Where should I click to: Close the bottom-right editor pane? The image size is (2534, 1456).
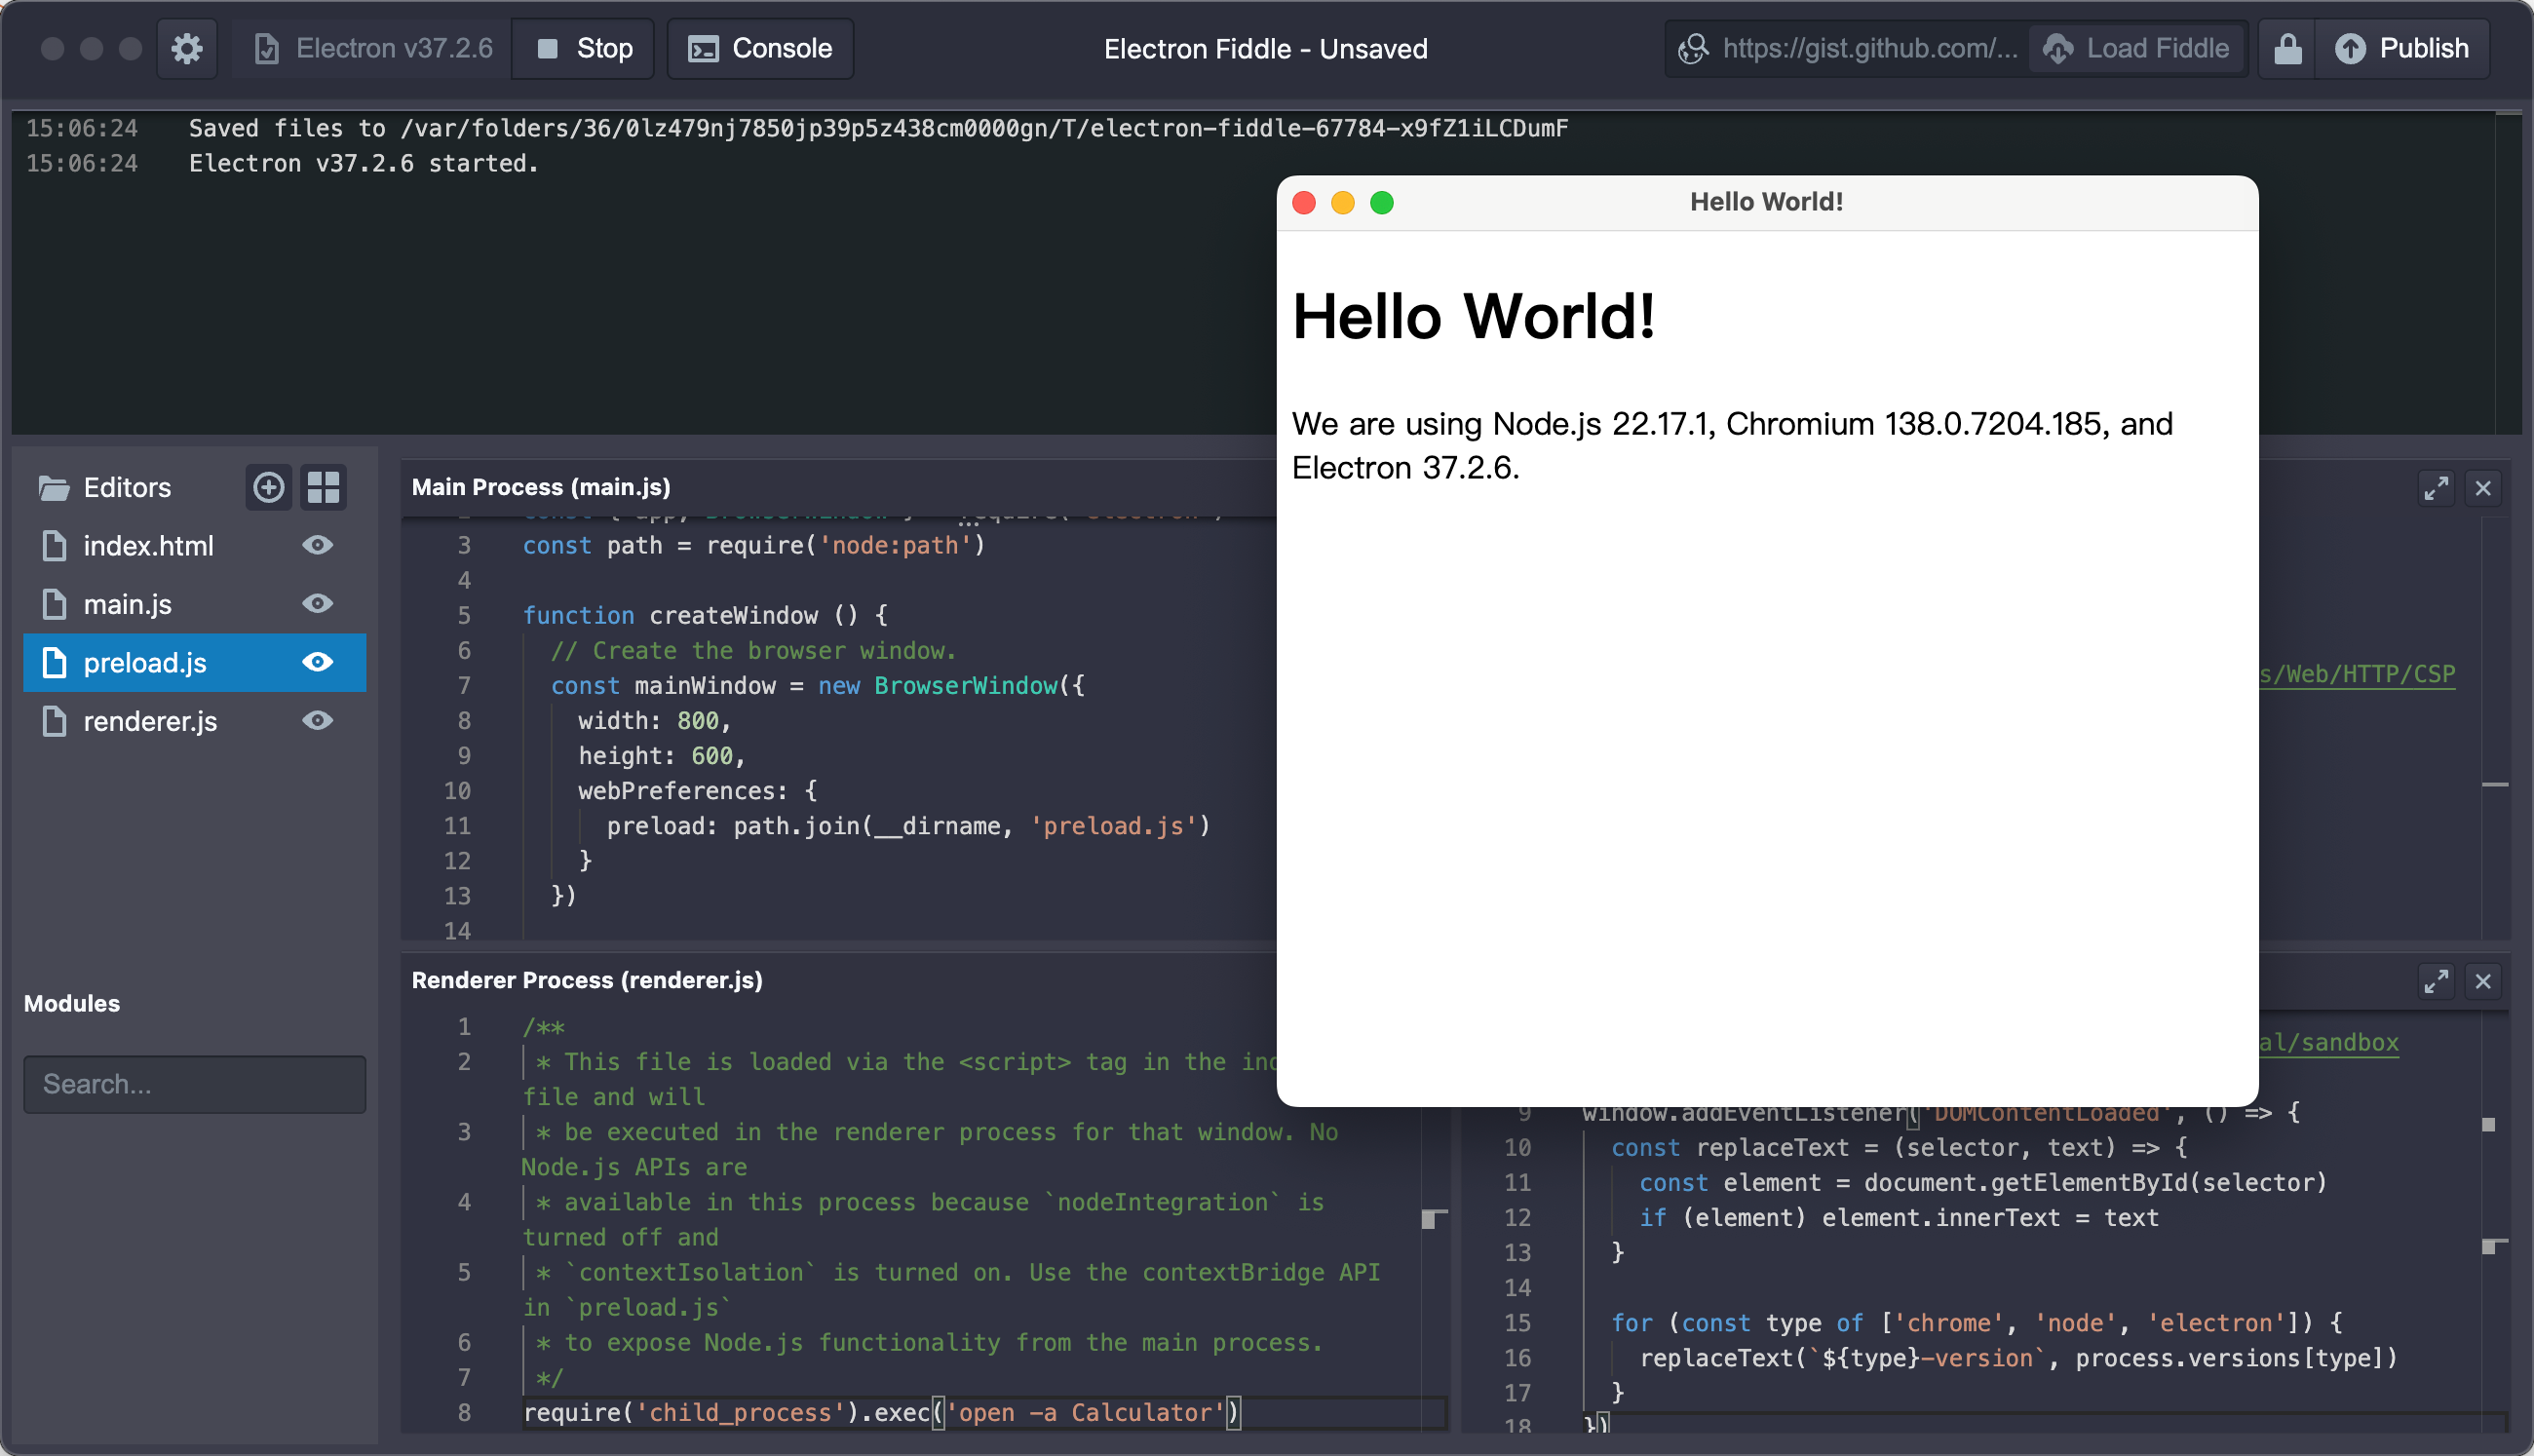(2483, 981)
